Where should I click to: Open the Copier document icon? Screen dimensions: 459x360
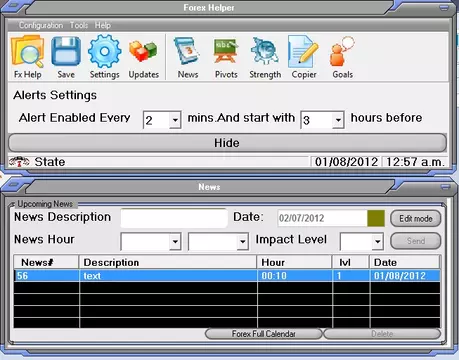pos(303,51)
